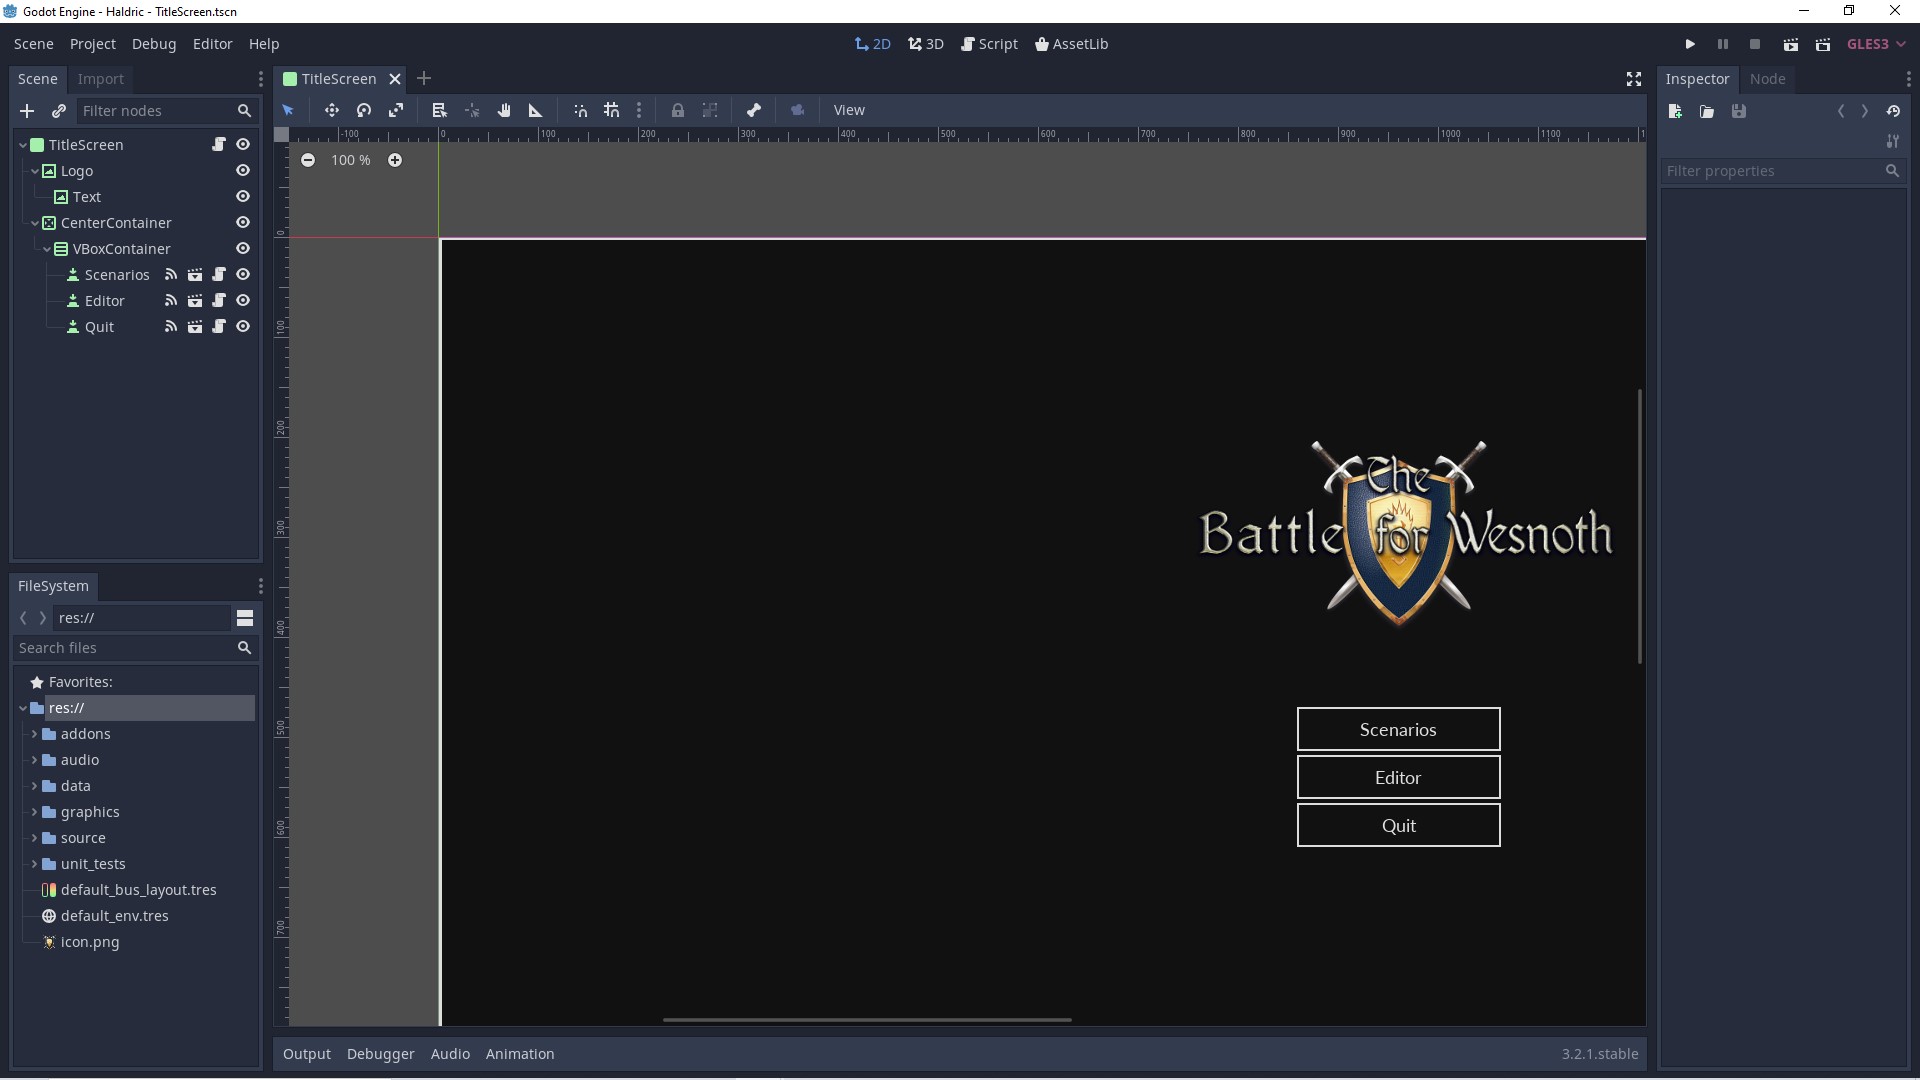Open snapping options menu
This screenshot has width=1920, height=1080.
639,110
